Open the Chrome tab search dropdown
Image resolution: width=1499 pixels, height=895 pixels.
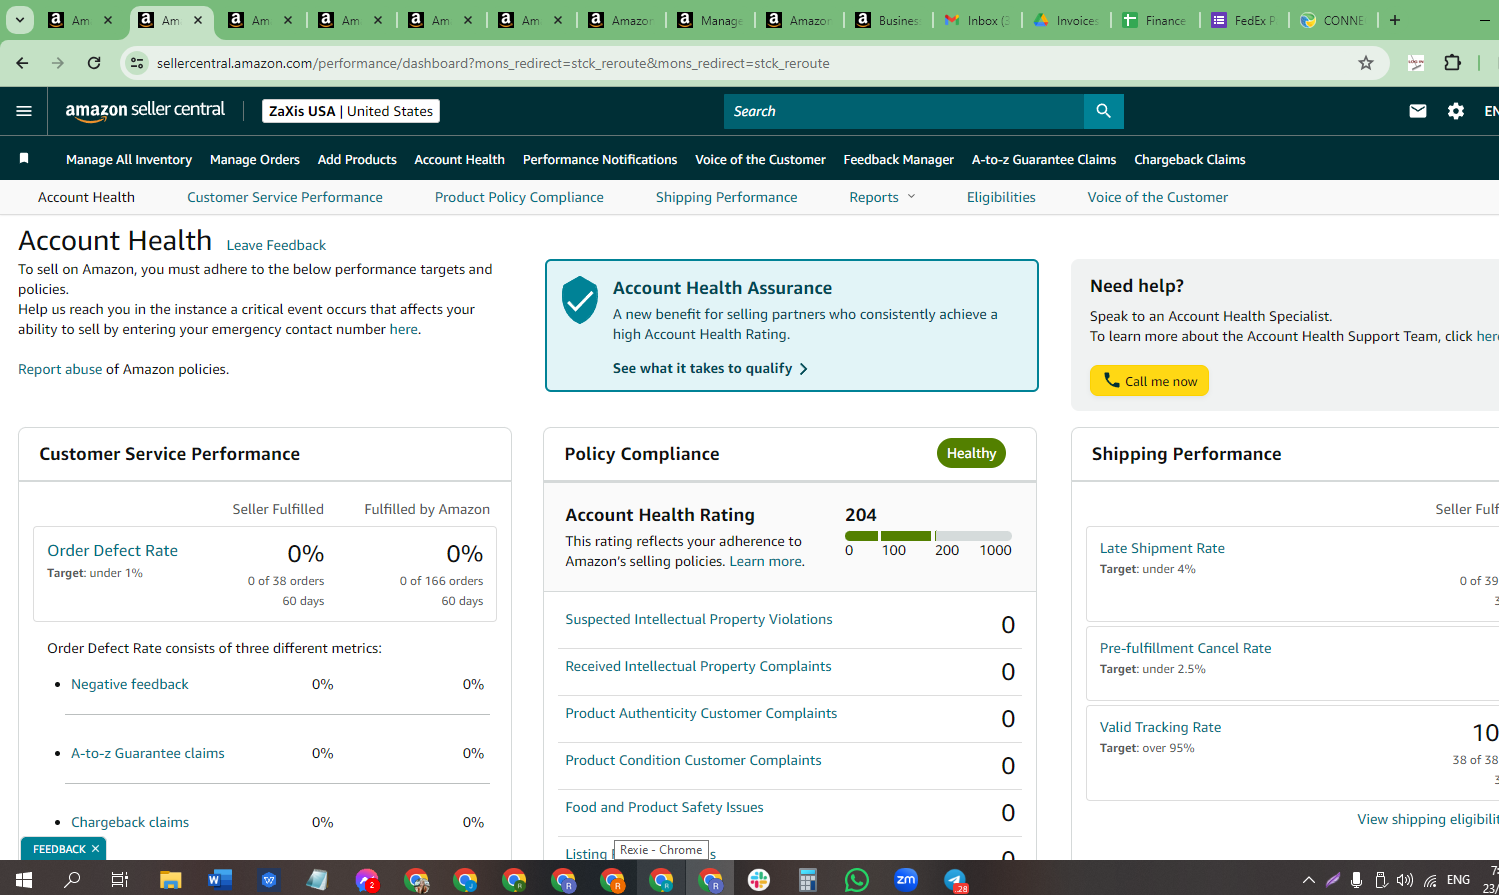(19, 20)
